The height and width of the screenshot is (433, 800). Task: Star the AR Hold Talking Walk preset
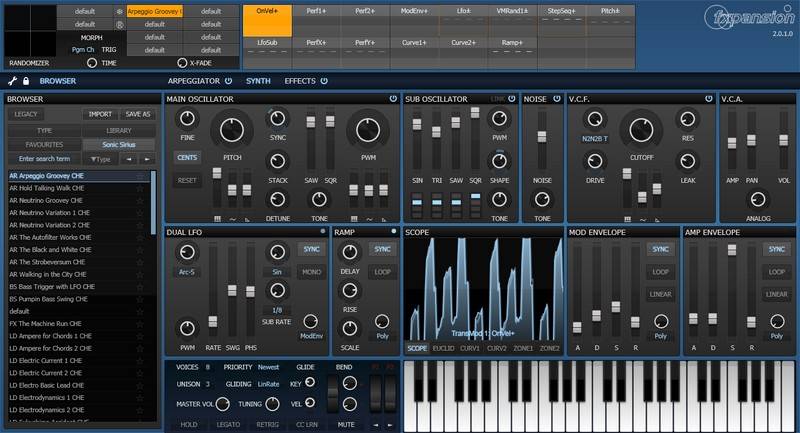140,187
